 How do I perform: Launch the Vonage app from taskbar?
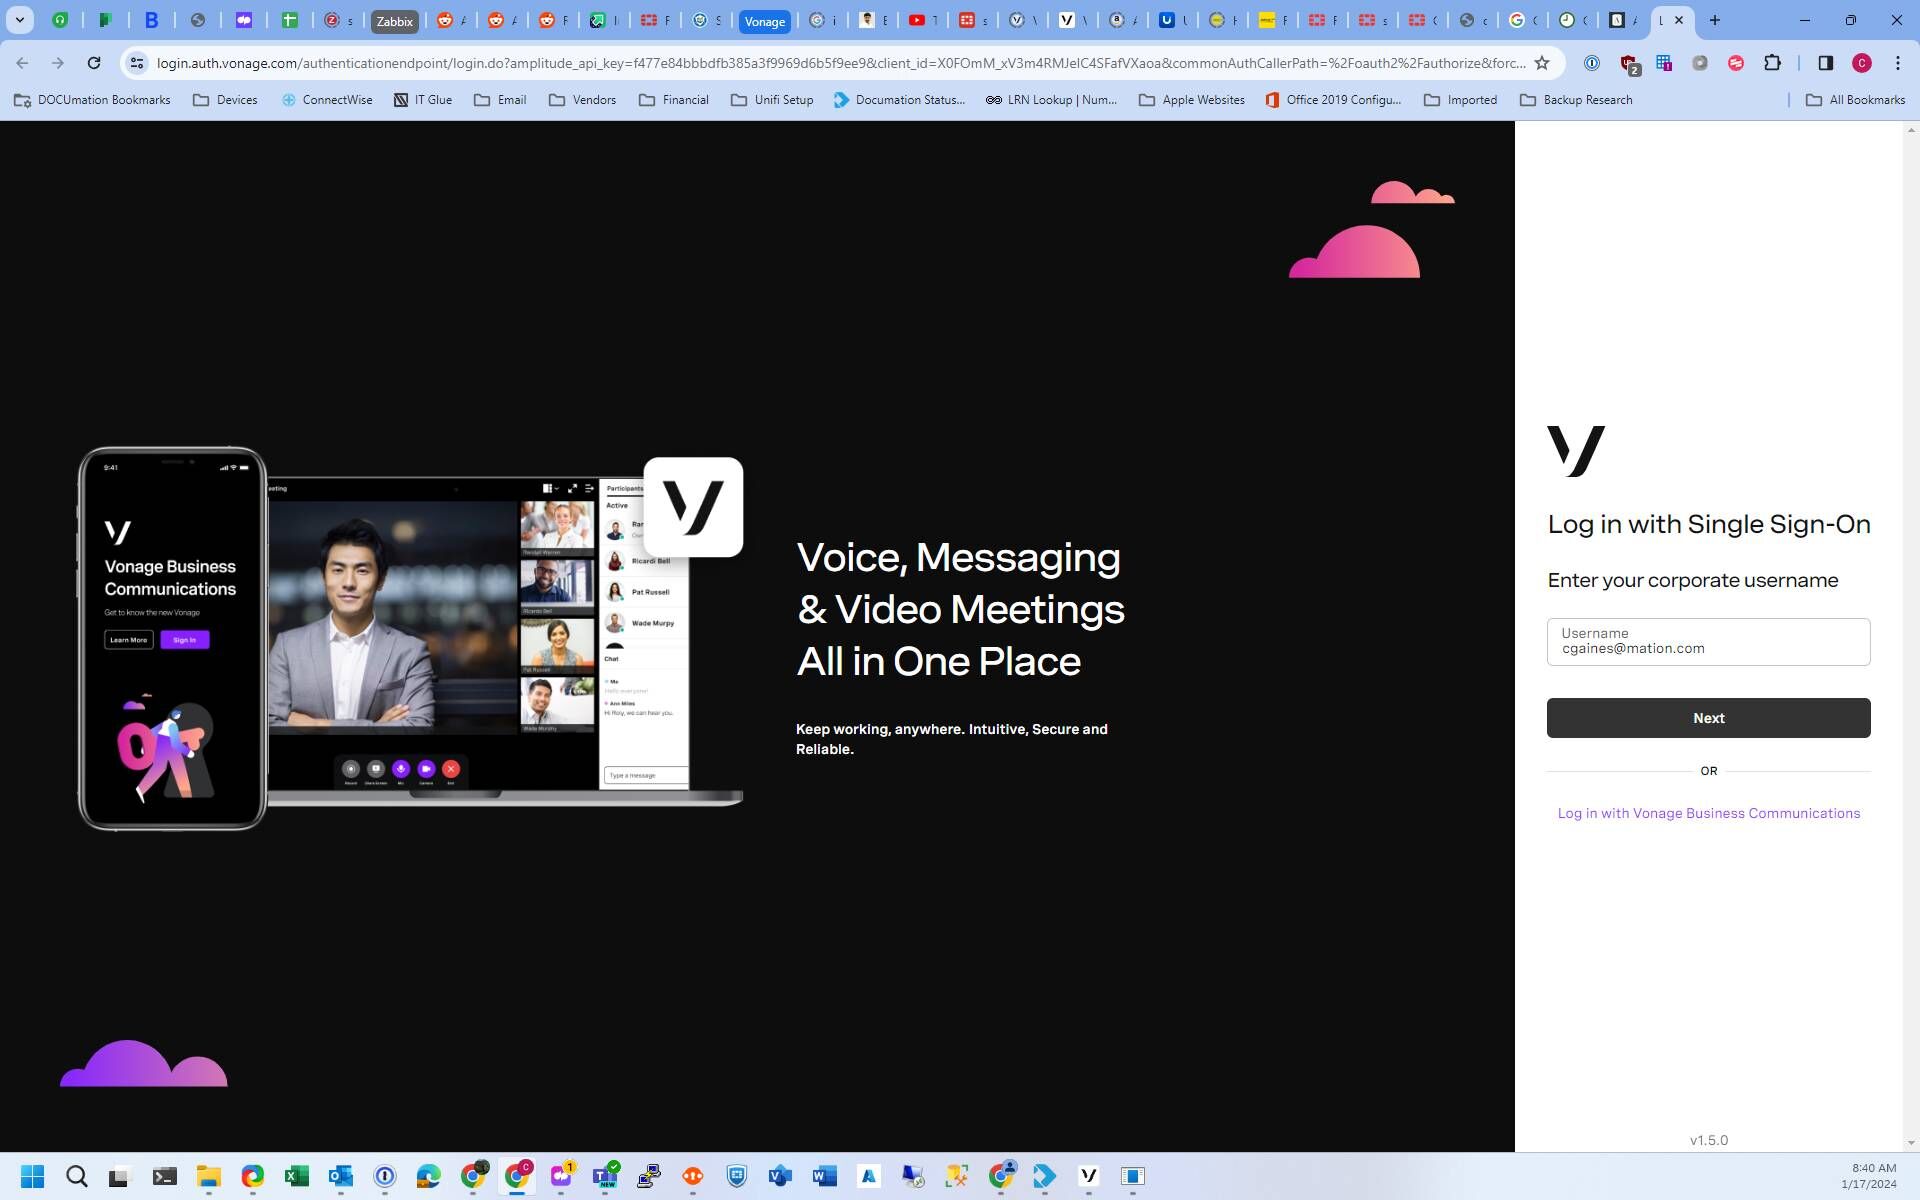tap(1089, 1176)
